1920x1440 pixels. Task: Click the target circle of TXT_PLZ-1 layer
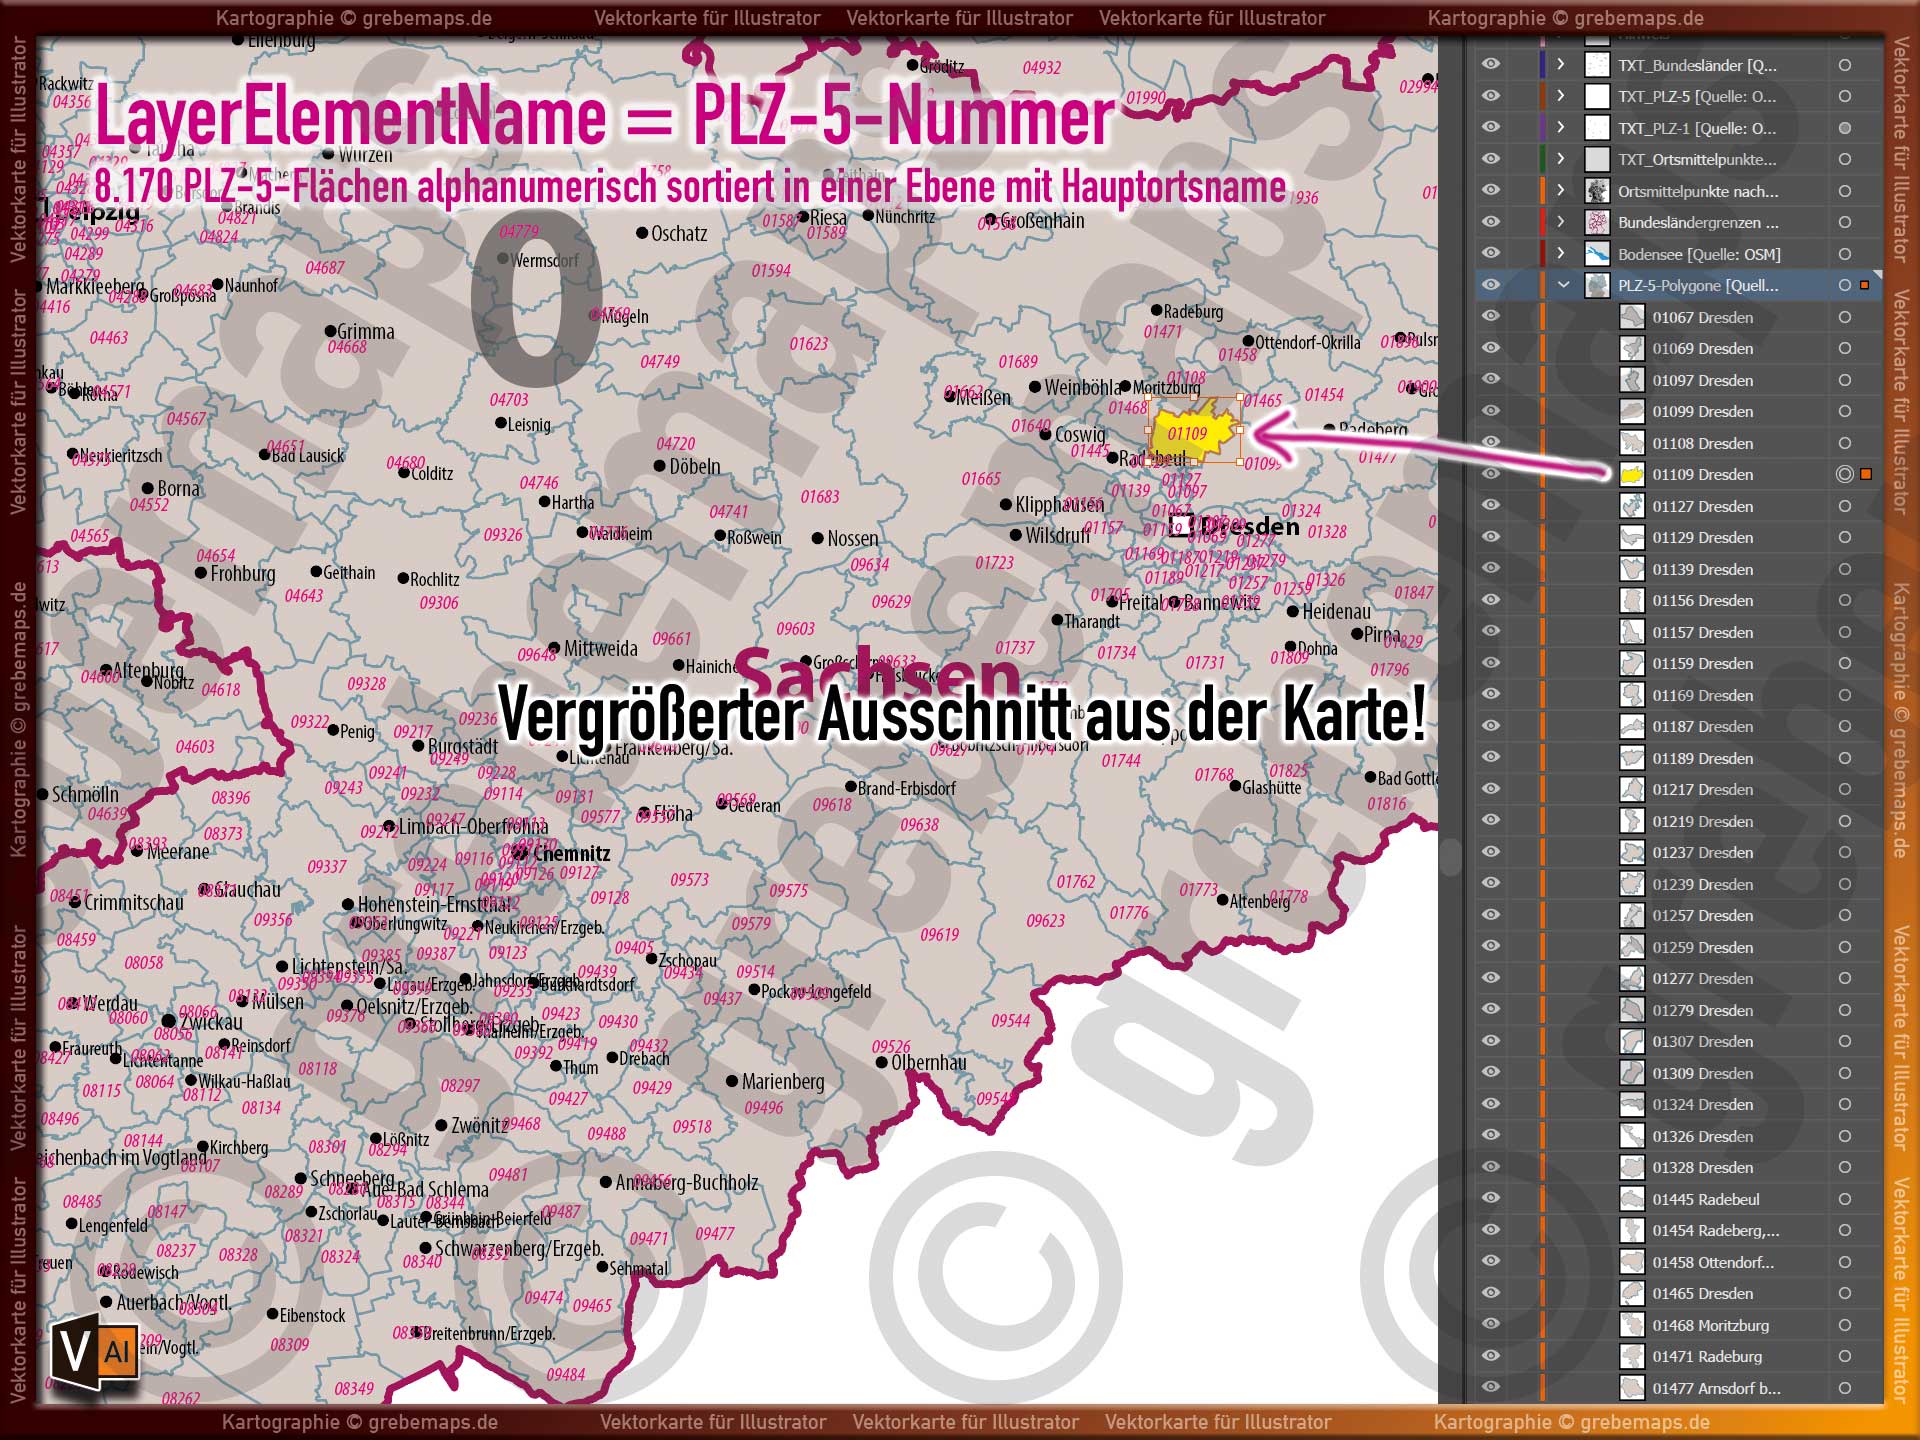pyautogui.click(x=1843, y=128)
